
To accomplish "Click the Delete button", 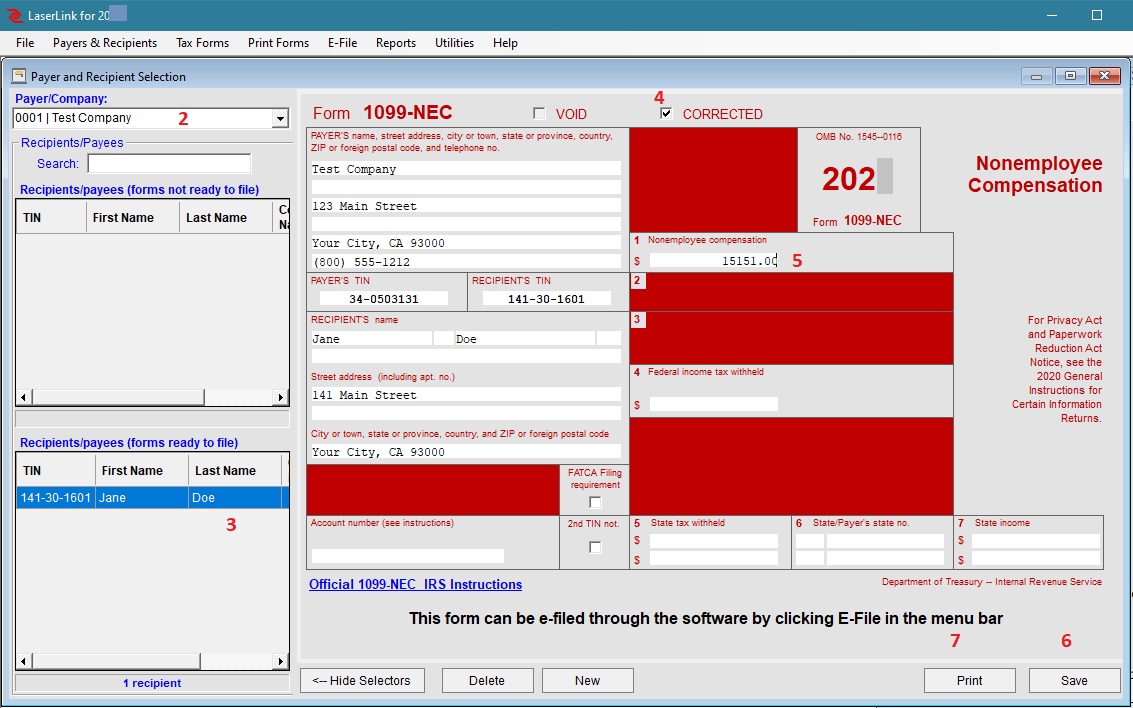I will 487,681.
